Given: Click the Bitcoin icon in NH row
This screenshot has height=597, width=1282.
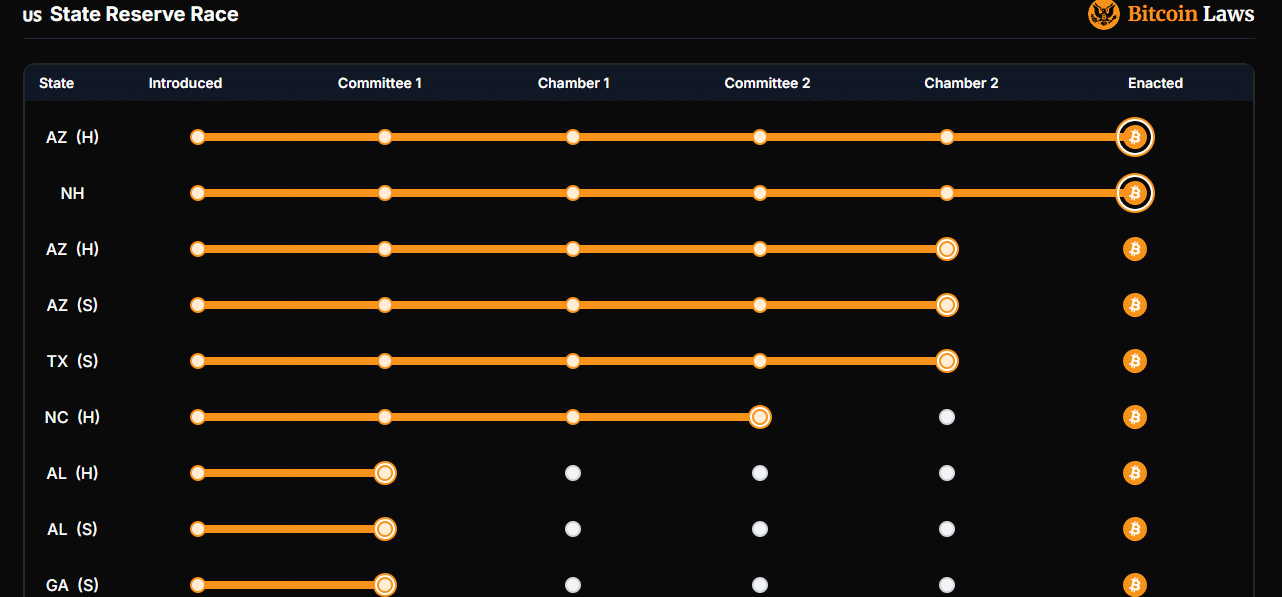Looking at the screenshot, I should (1135, 193).
